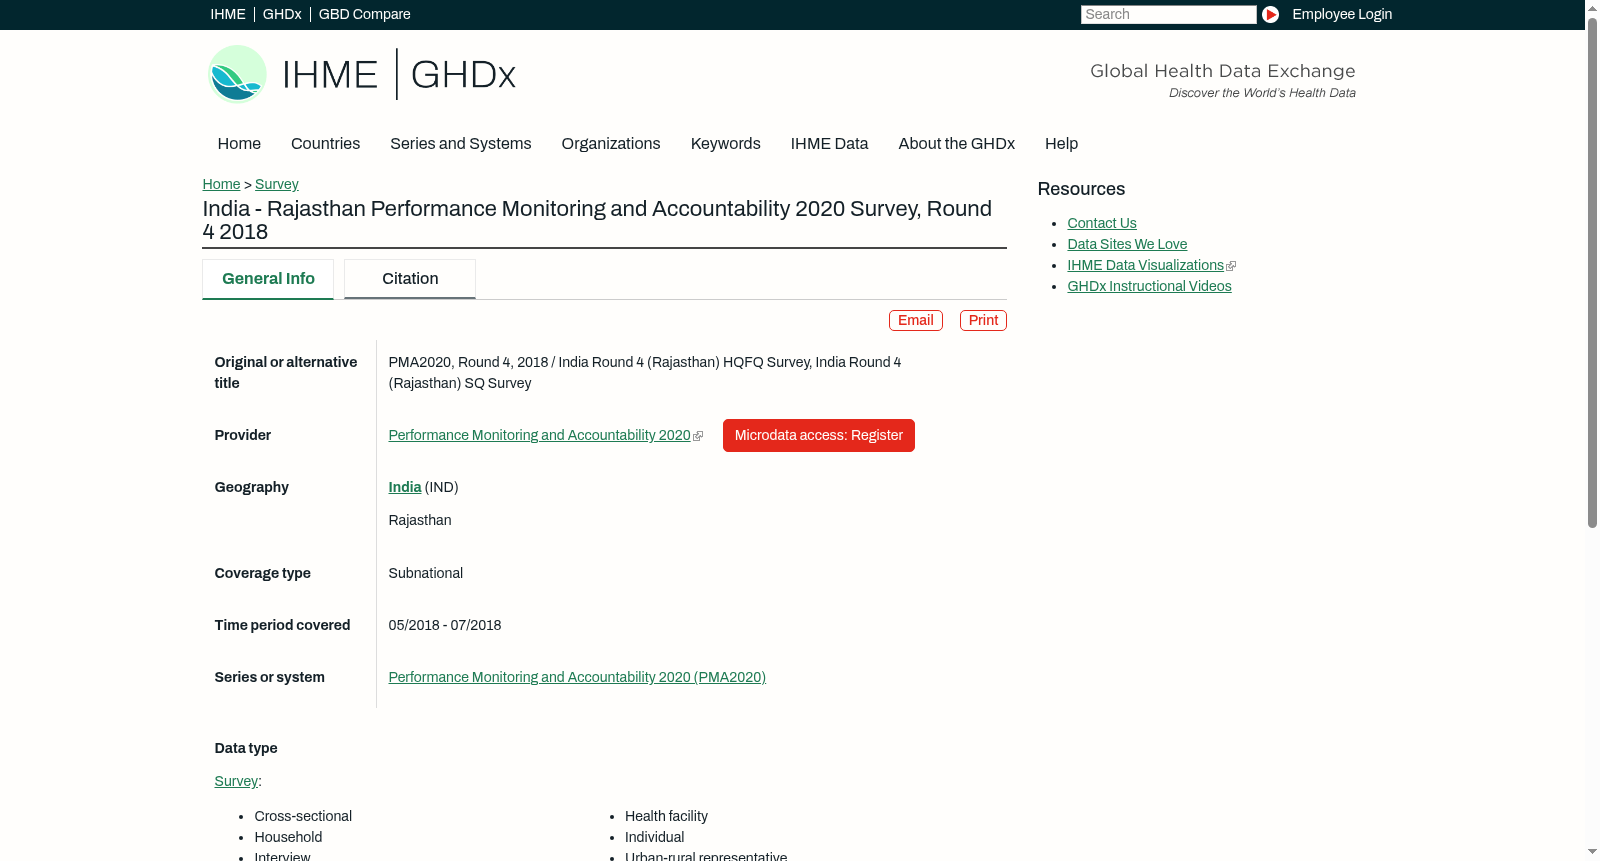This screenshot has height=861, width=1600.
Task: Click the Survey data type link
Action: [x=236, y=781]
